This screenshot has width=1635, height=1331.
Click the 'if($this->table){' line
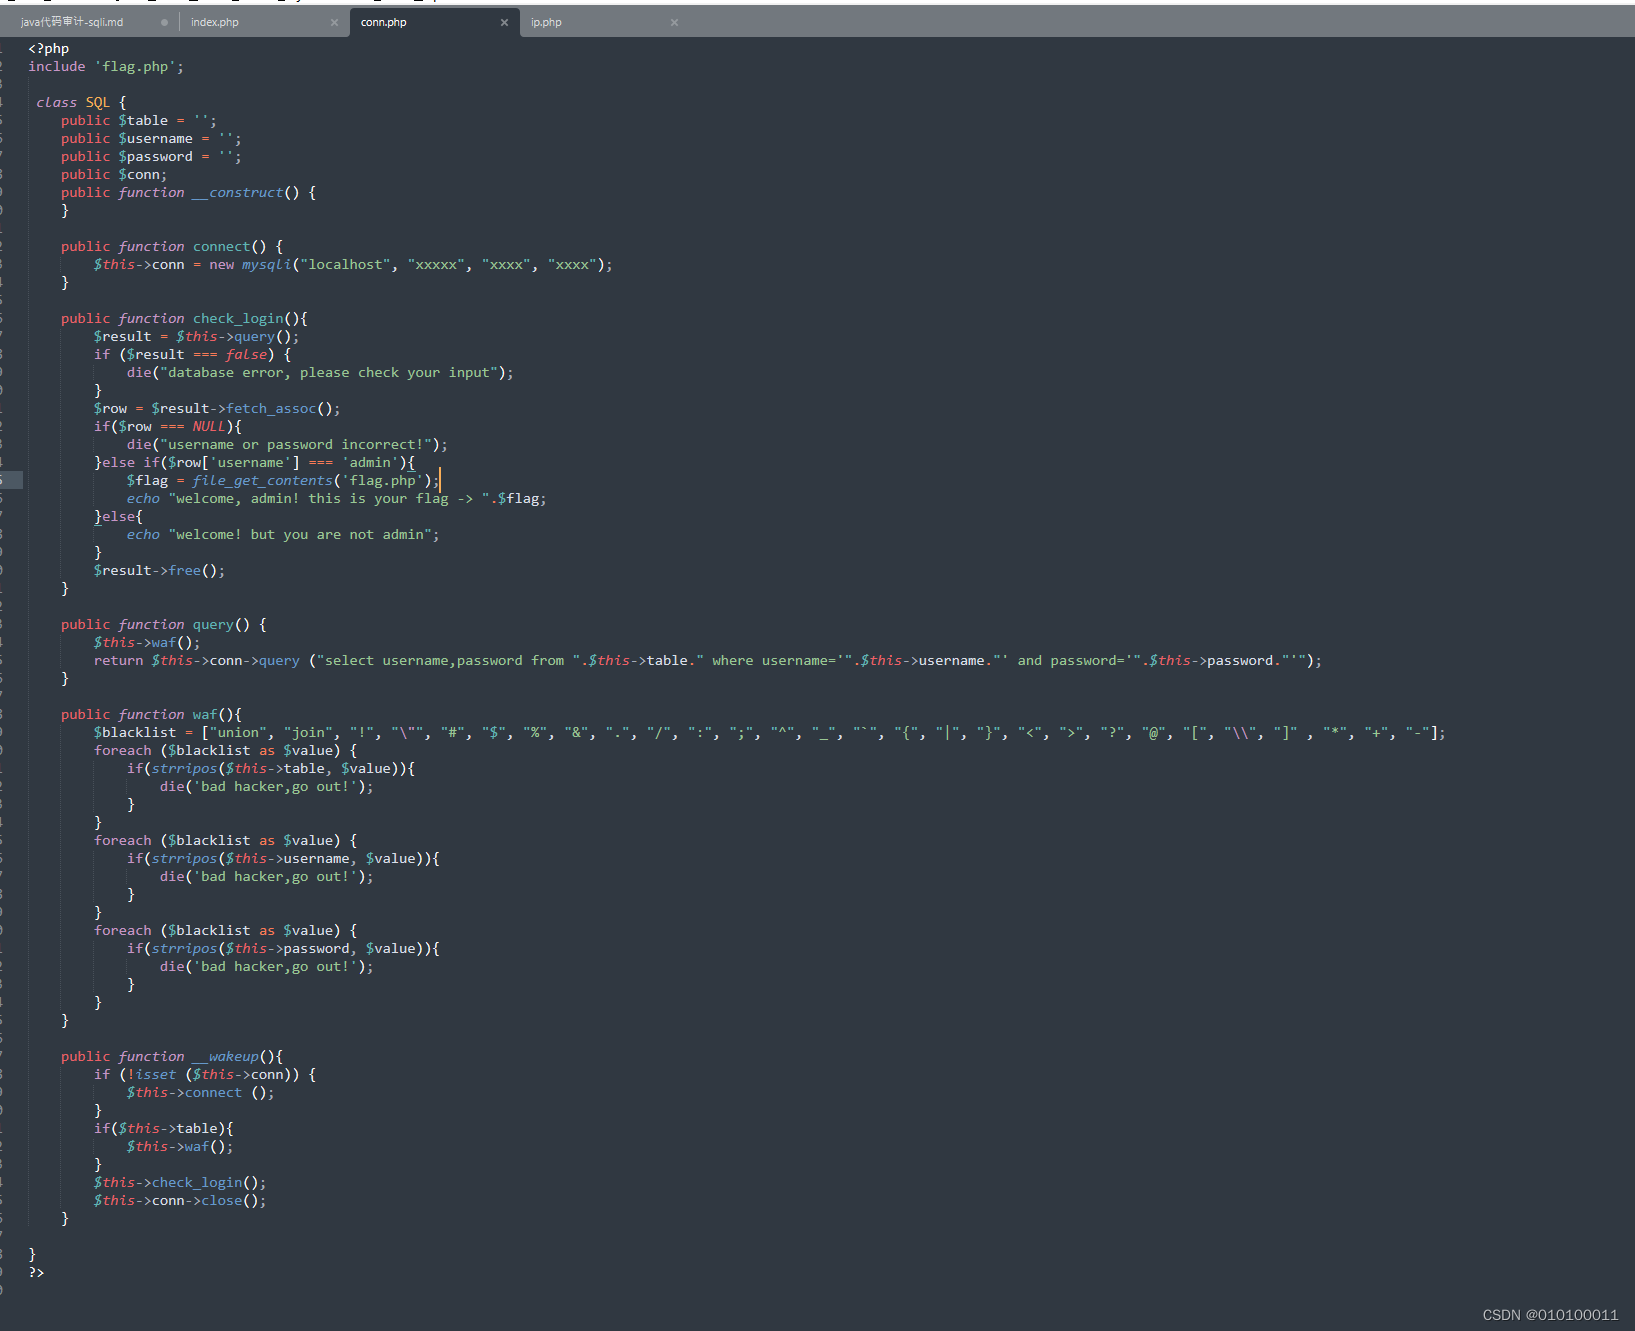point(164,1128)
